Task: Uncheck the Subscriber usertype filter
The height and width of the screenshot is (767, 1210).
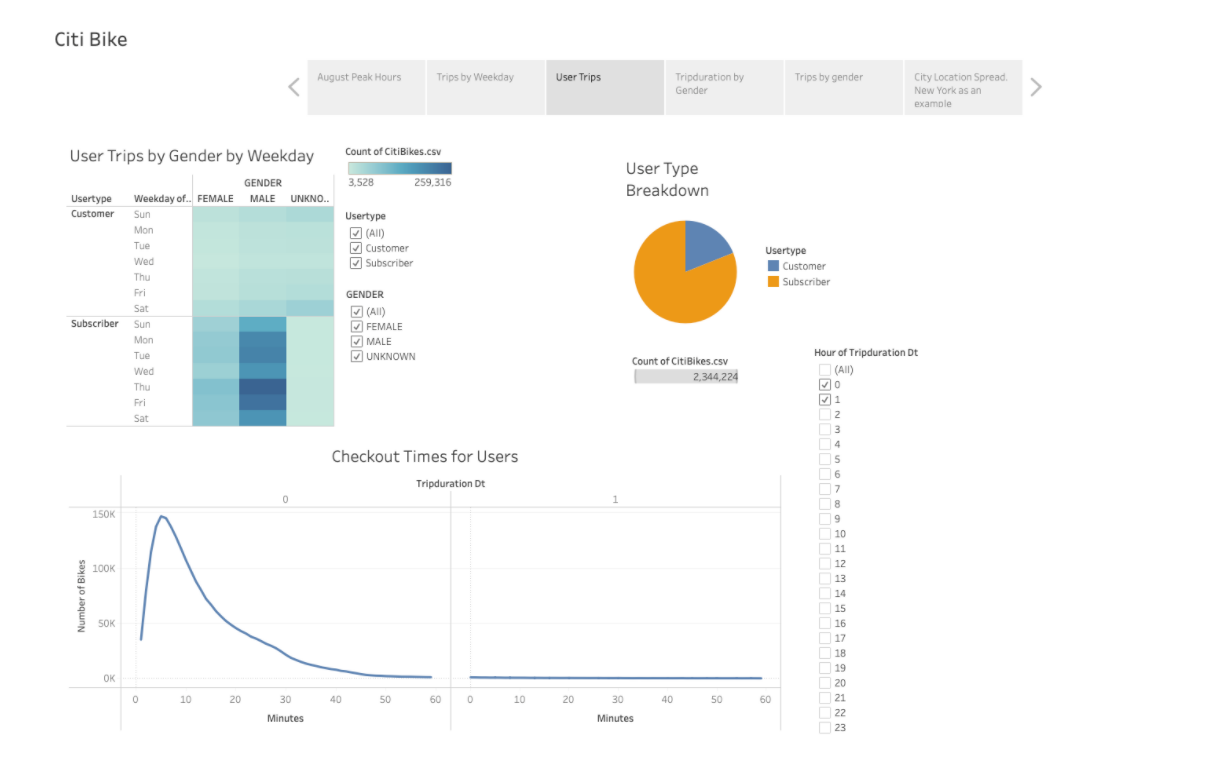Action: point(356,263)
